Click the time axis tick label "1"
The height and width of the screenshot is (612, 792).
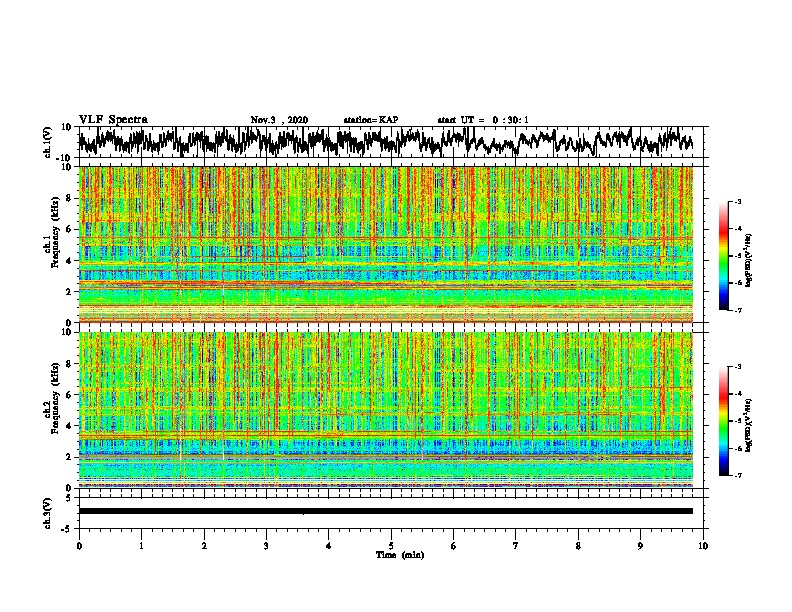(x=141, y=546)
